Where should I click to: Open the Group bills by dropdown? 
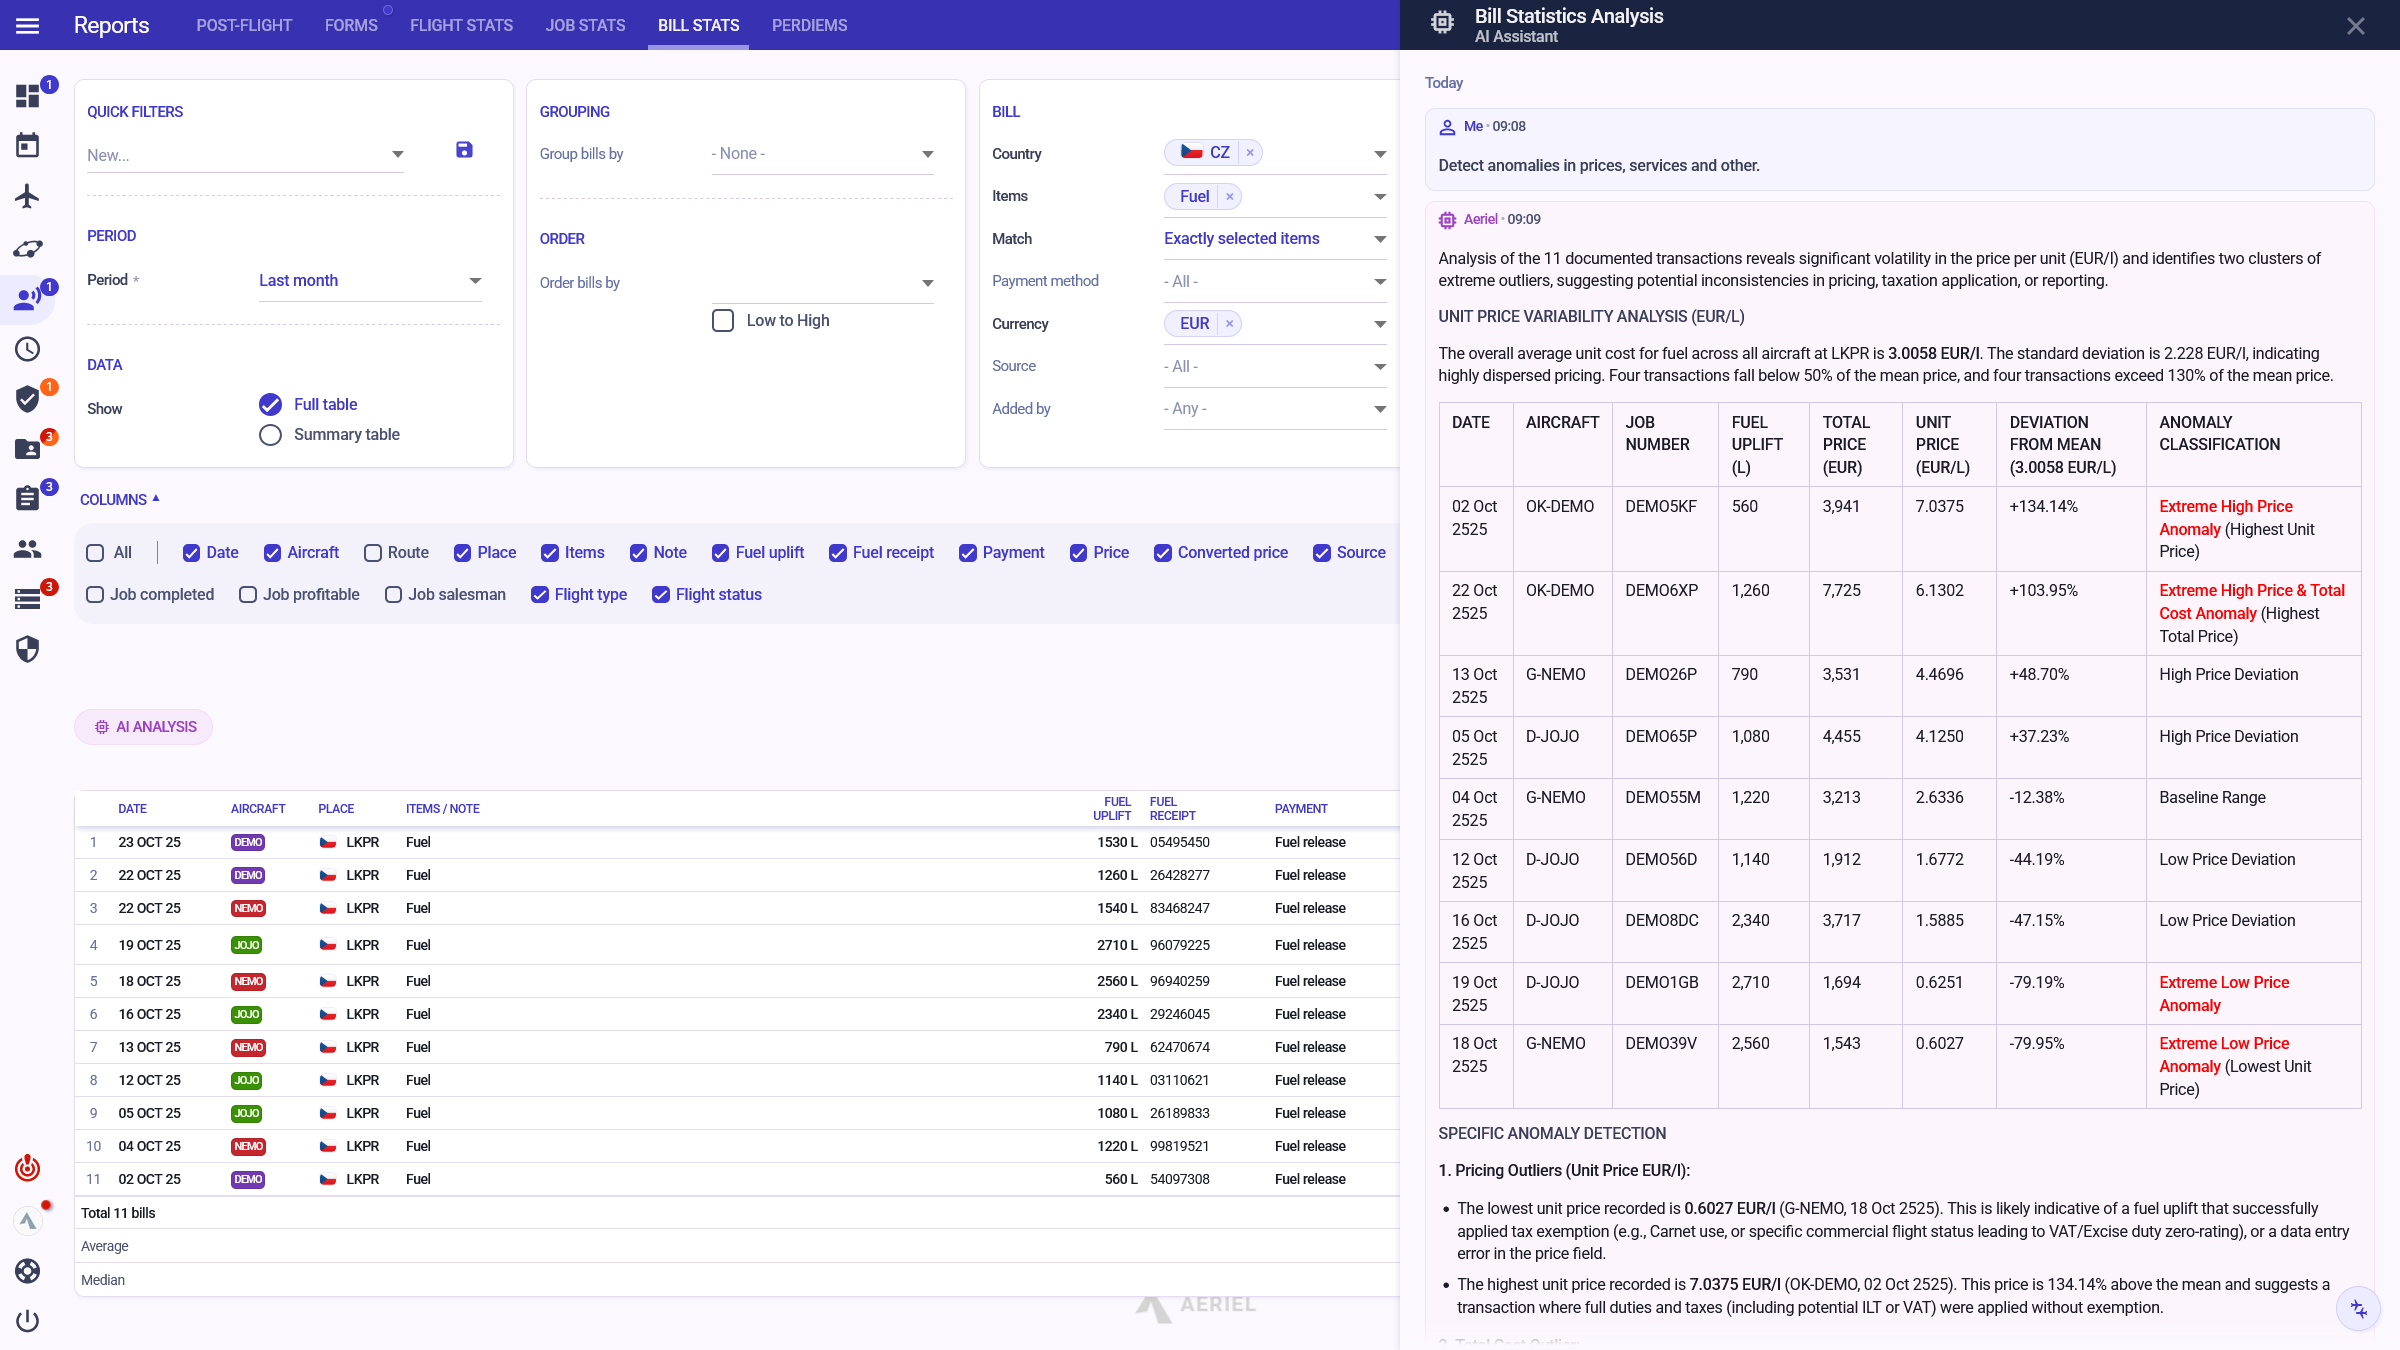pyautogui.click(x=822, y=154)
